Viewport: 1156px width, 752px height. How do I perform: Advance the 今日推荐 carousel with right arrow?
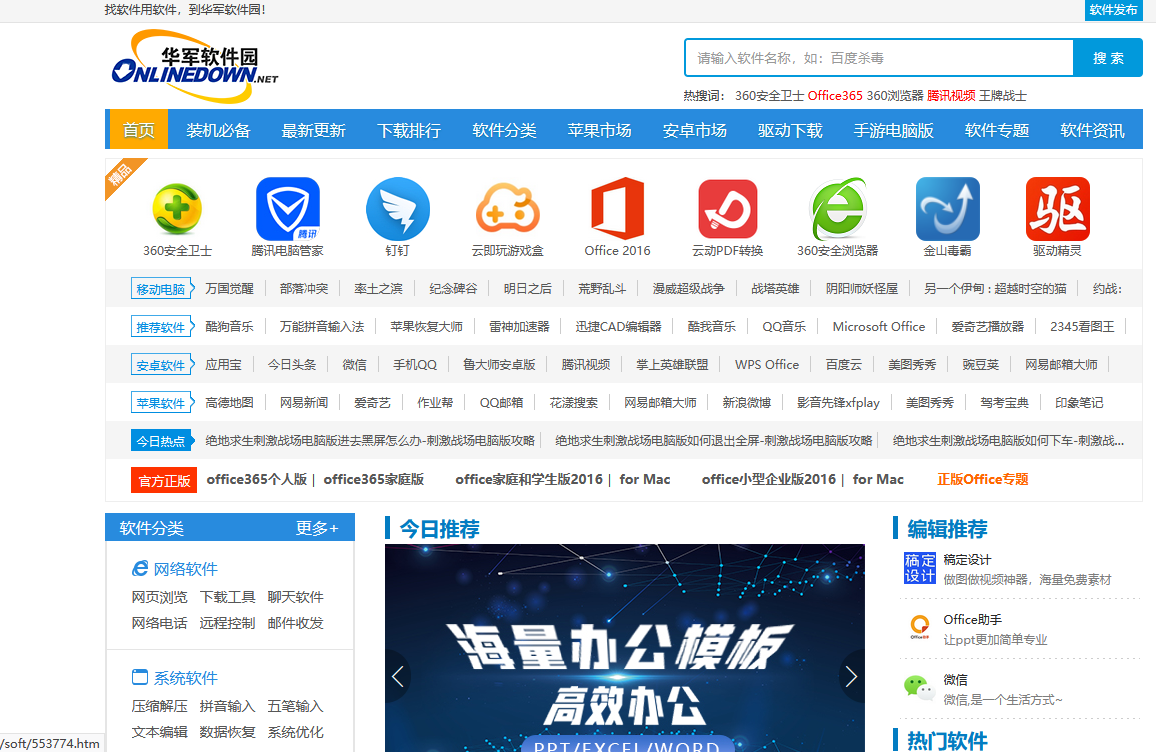coord(851,676)
